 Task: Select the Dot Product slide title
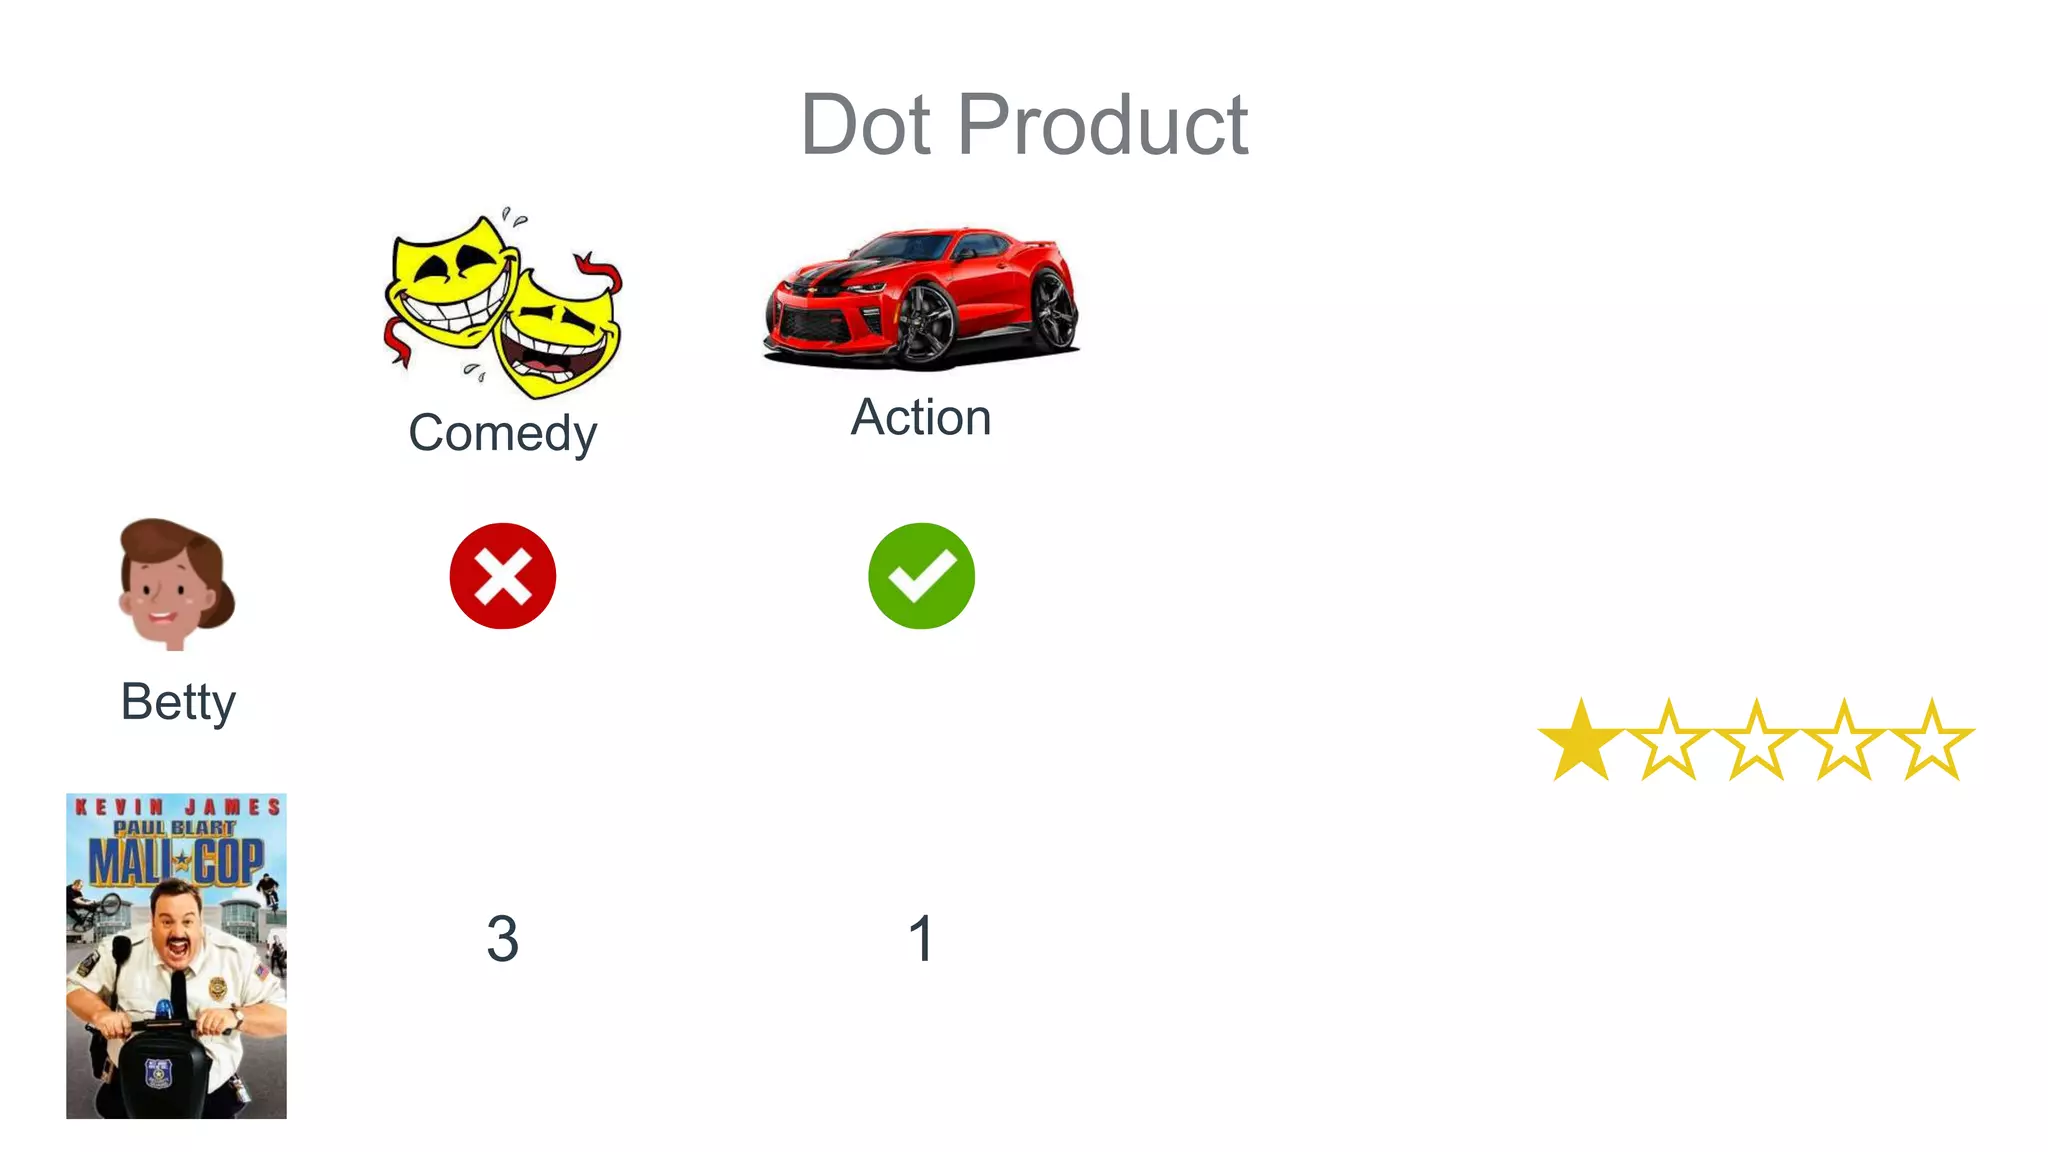pyautogui.click(x=1024, y=125)
